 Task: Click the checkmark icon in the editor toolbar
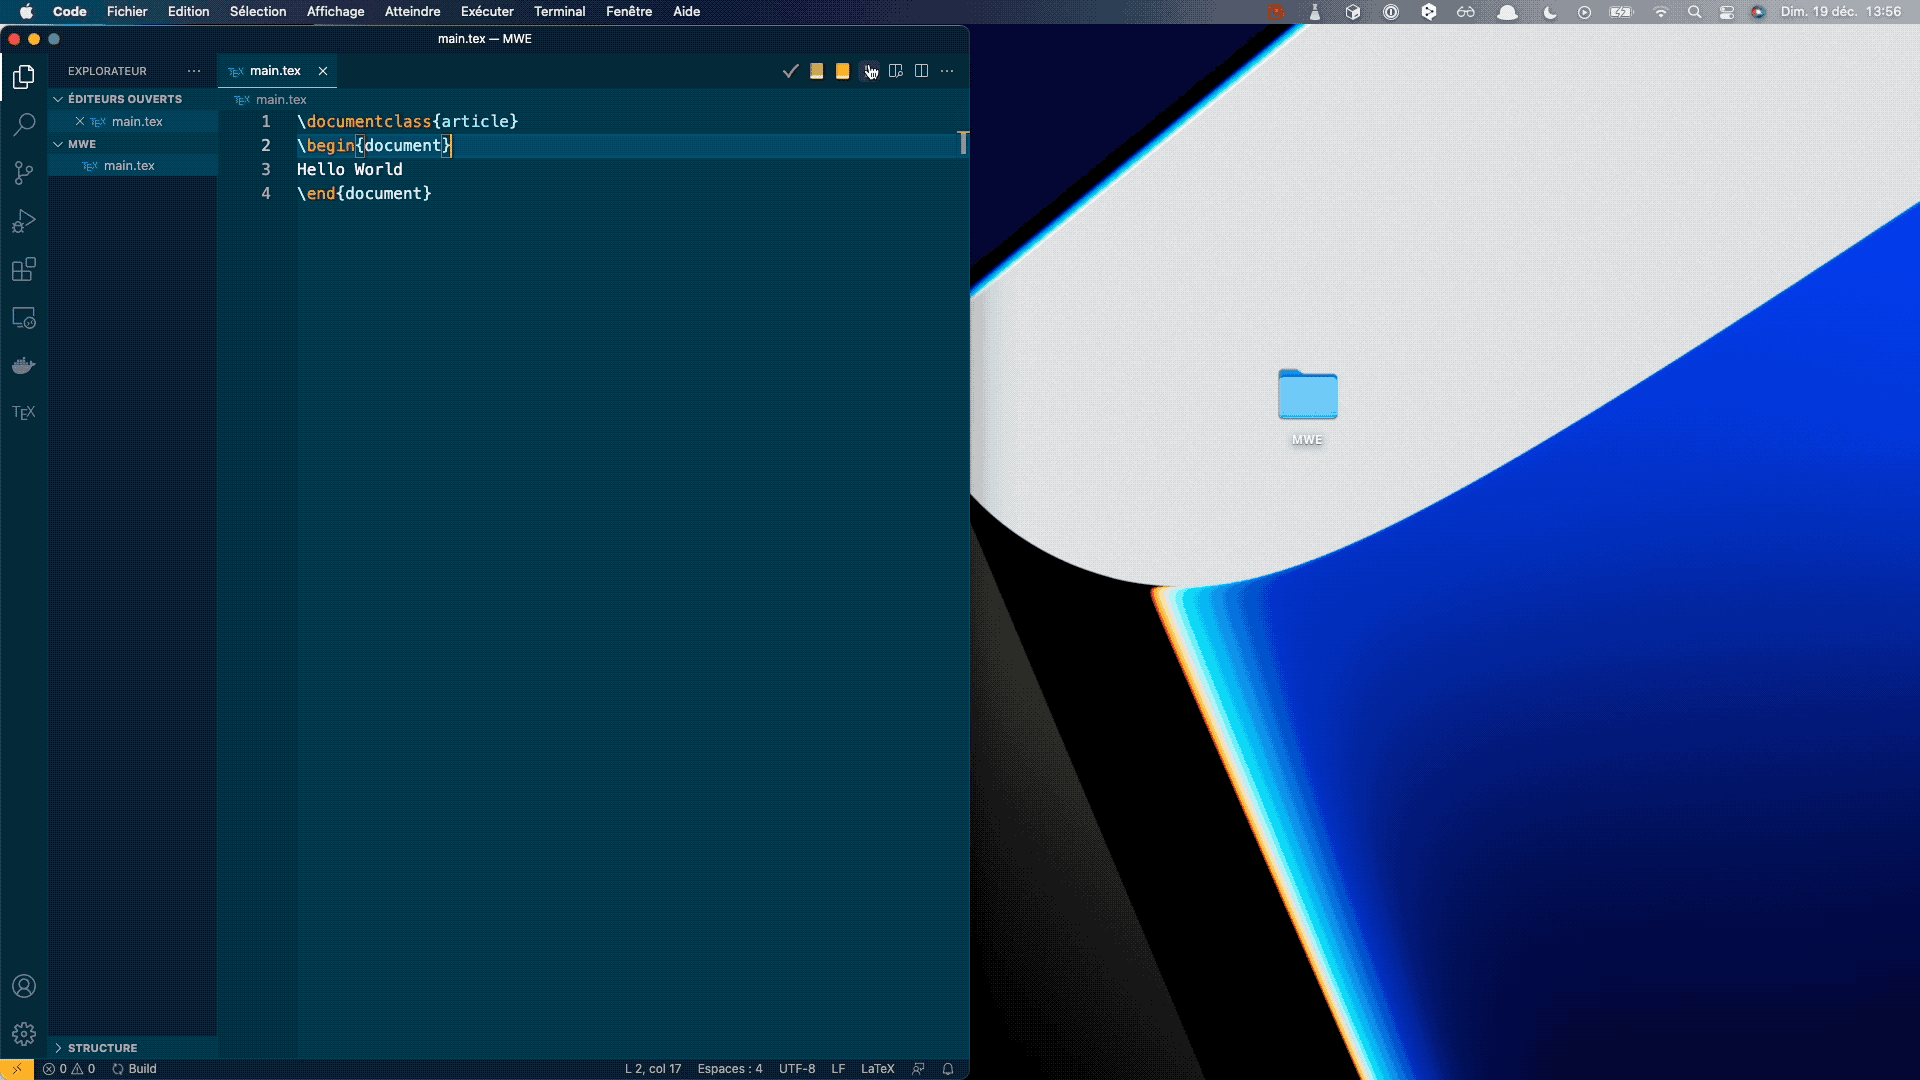pos(790,71)
